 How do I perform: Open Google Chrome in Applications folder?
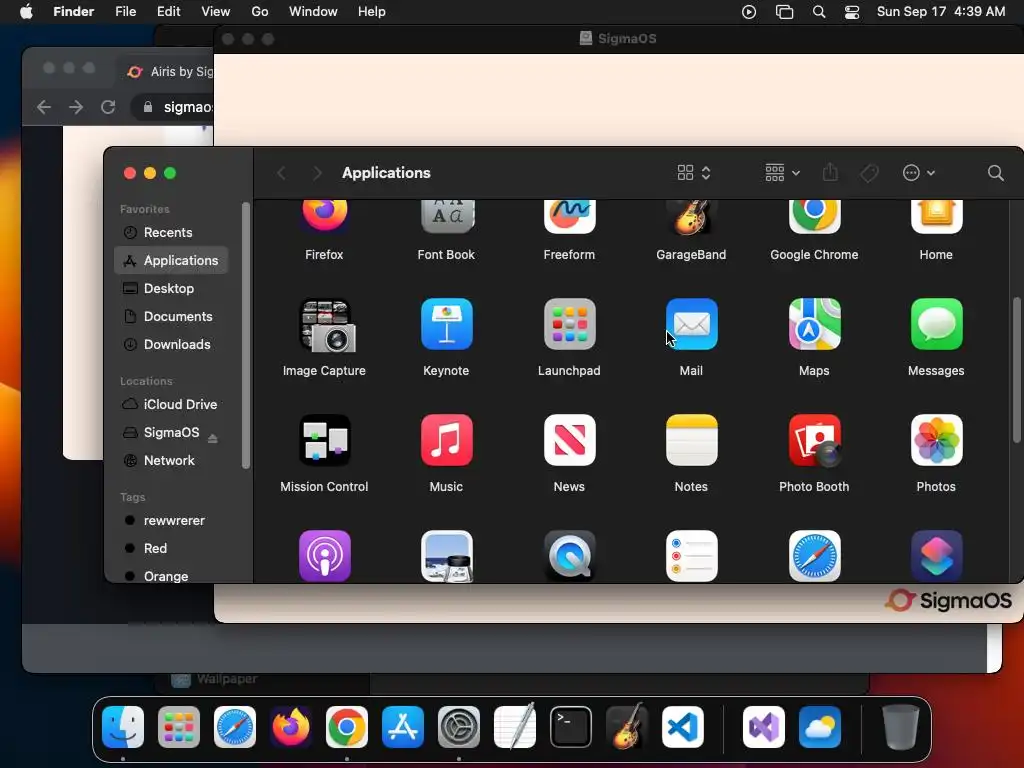[x=814, y=217]
